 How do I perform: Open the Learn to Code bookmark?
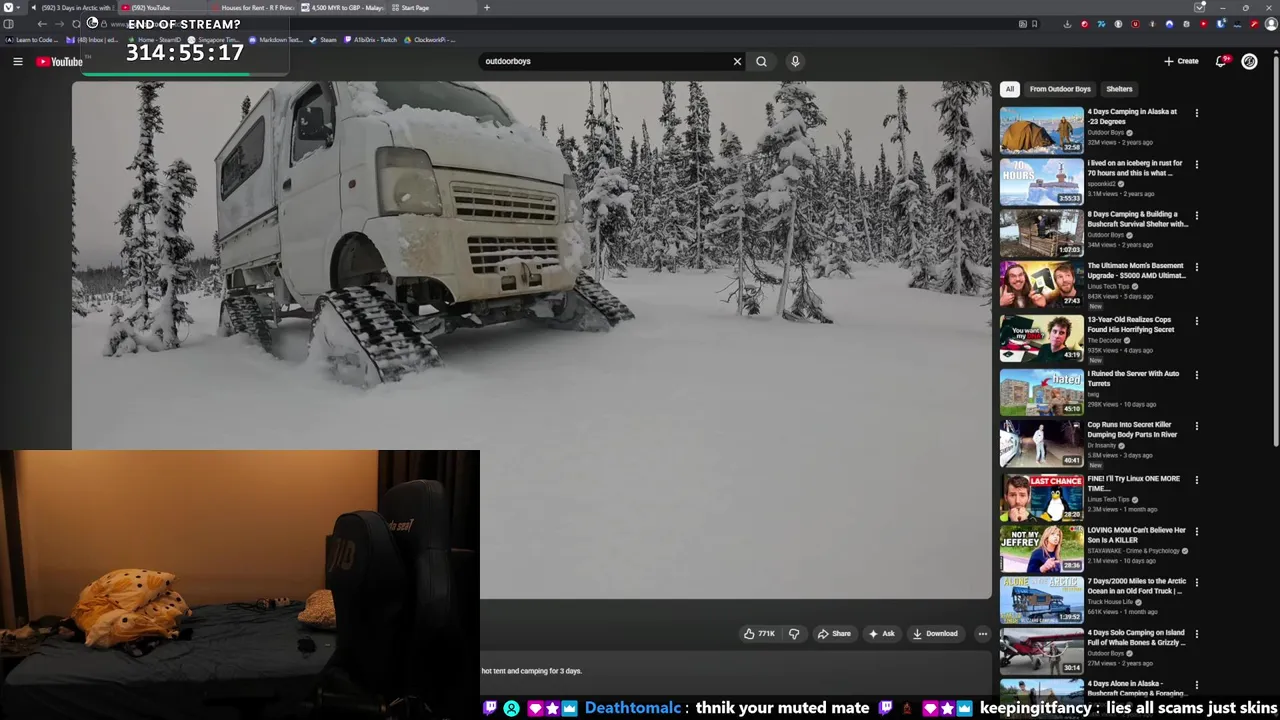pos(33,40)
